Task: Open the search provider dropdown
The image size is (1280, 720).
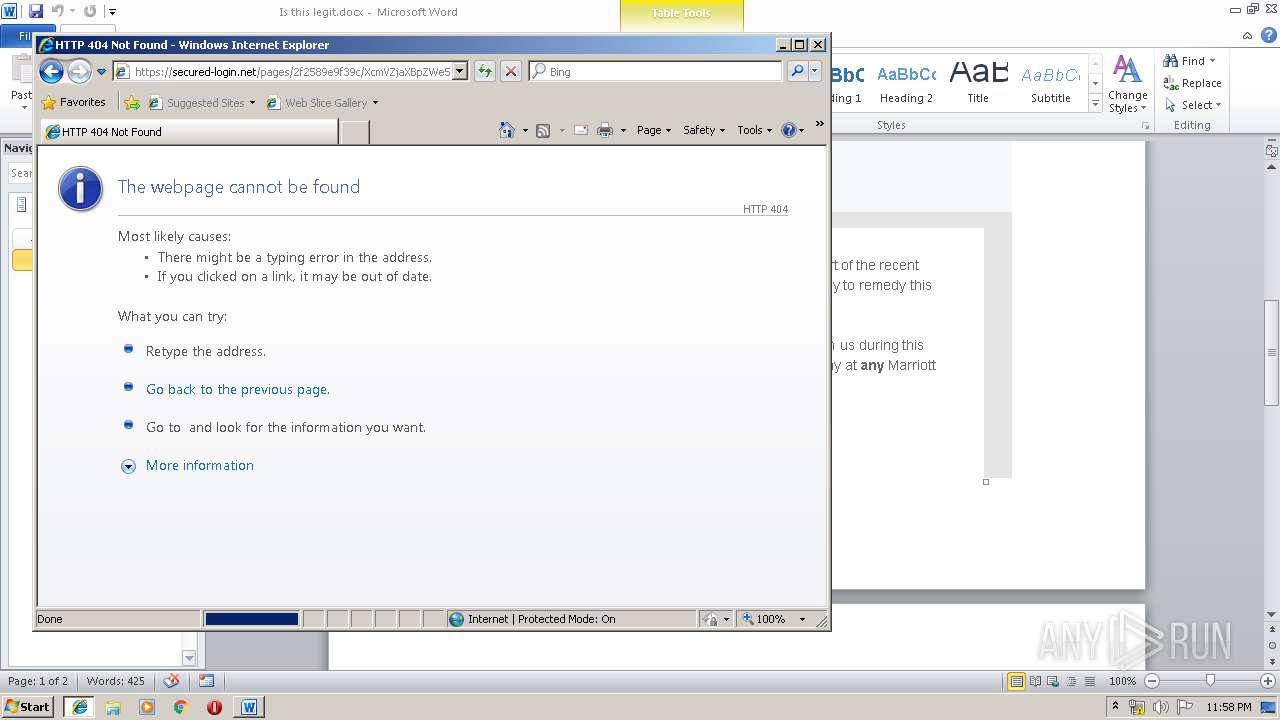Action: (x=815, y=71)
